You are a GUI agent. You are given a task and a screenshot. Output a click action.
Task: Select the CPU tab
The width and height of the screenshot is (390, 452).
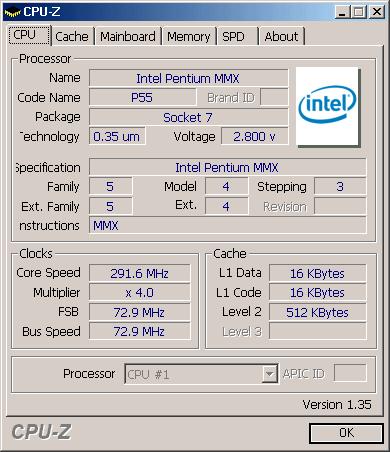(29, 35)
